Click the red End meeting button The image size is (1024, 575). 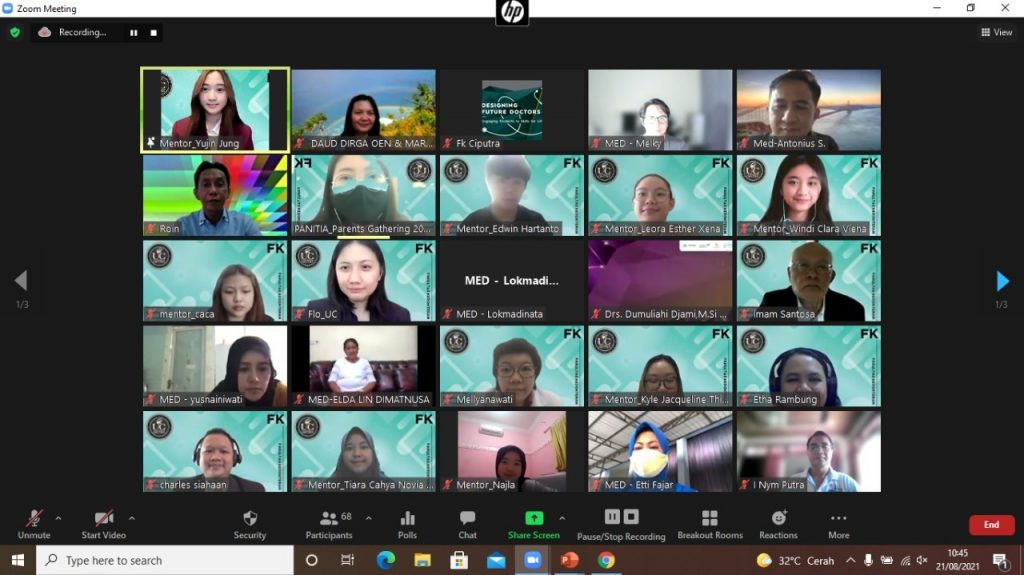click(x=991, y=525)
